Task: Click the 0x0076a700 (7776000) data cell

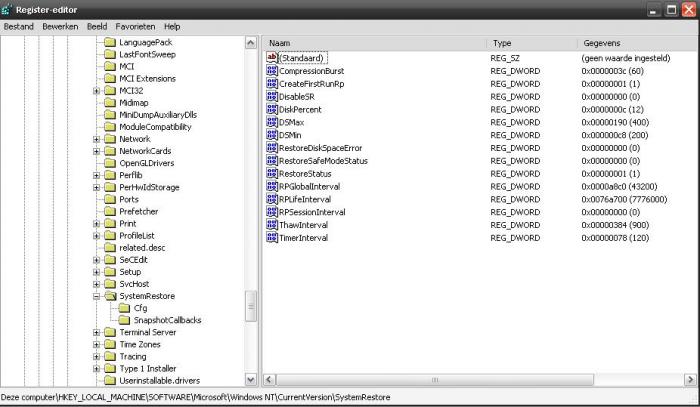Action: pos(624,199)
